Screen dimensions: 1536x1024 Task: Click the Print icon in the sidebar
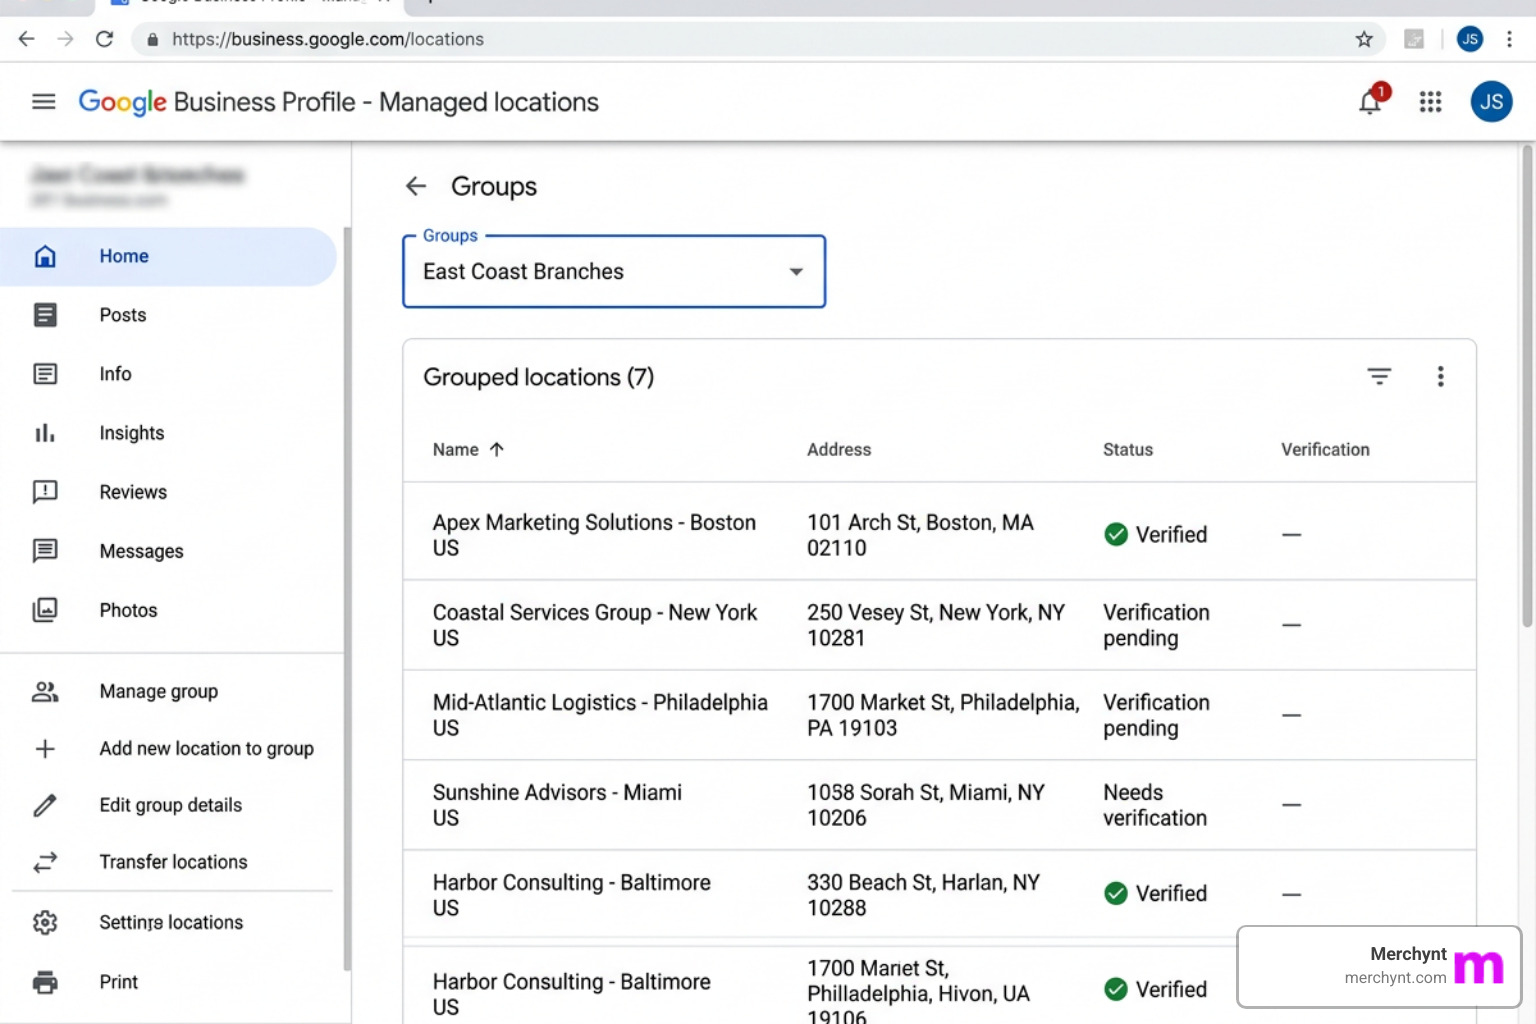pos(45,981)
